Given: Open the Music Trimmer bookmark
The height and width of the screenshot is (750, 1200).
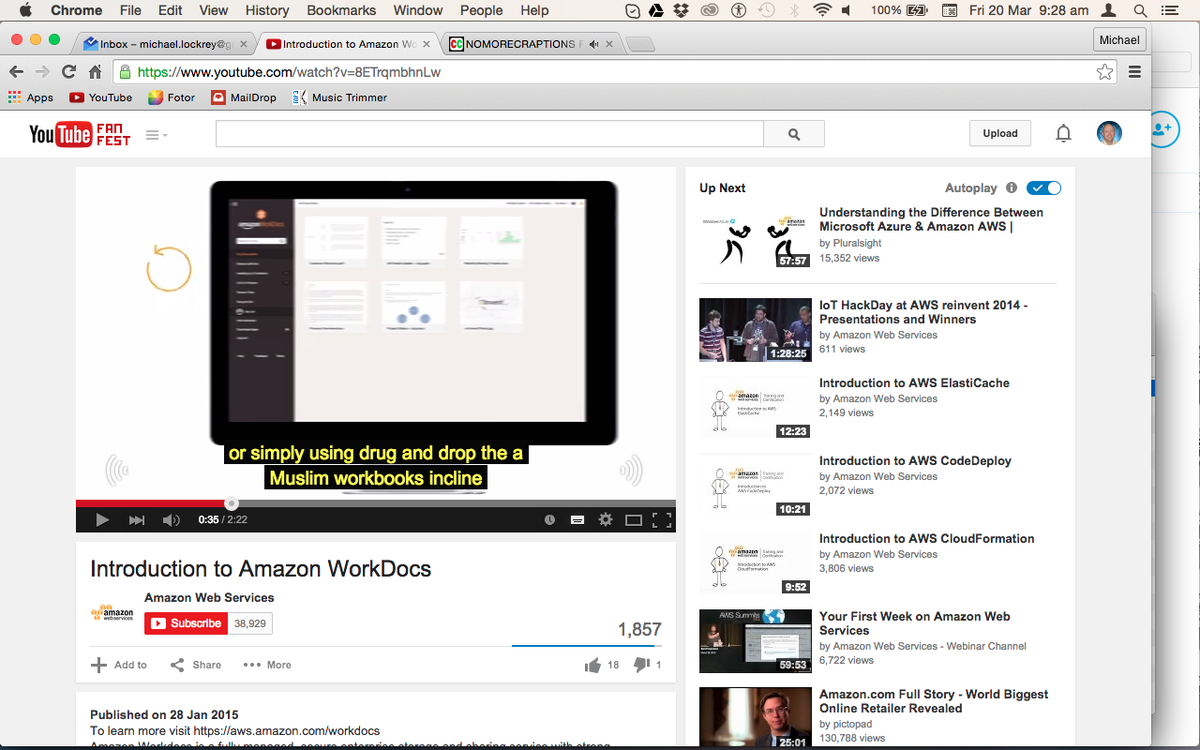Looking at the screenshot, I should click(339, 98).
